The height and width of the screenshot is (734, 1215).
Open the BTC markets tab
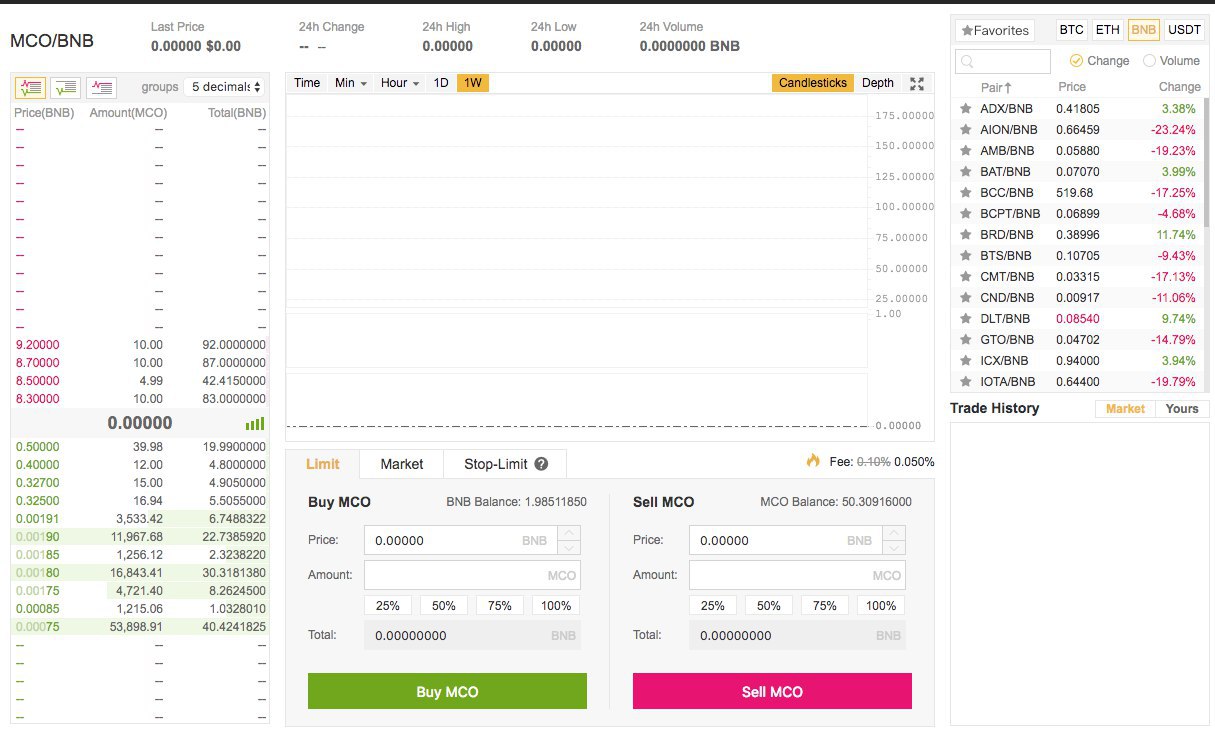pos(1071,30)
